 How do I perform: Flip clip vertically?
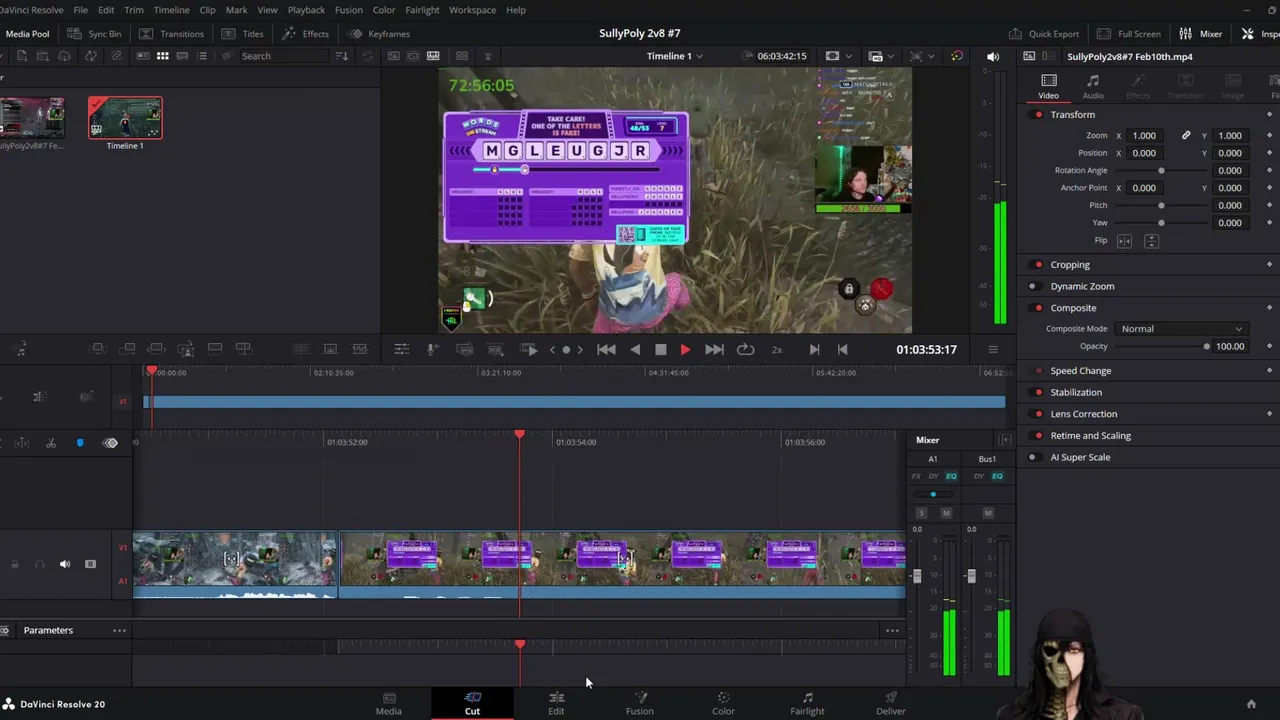click(x=1151, y=241)
